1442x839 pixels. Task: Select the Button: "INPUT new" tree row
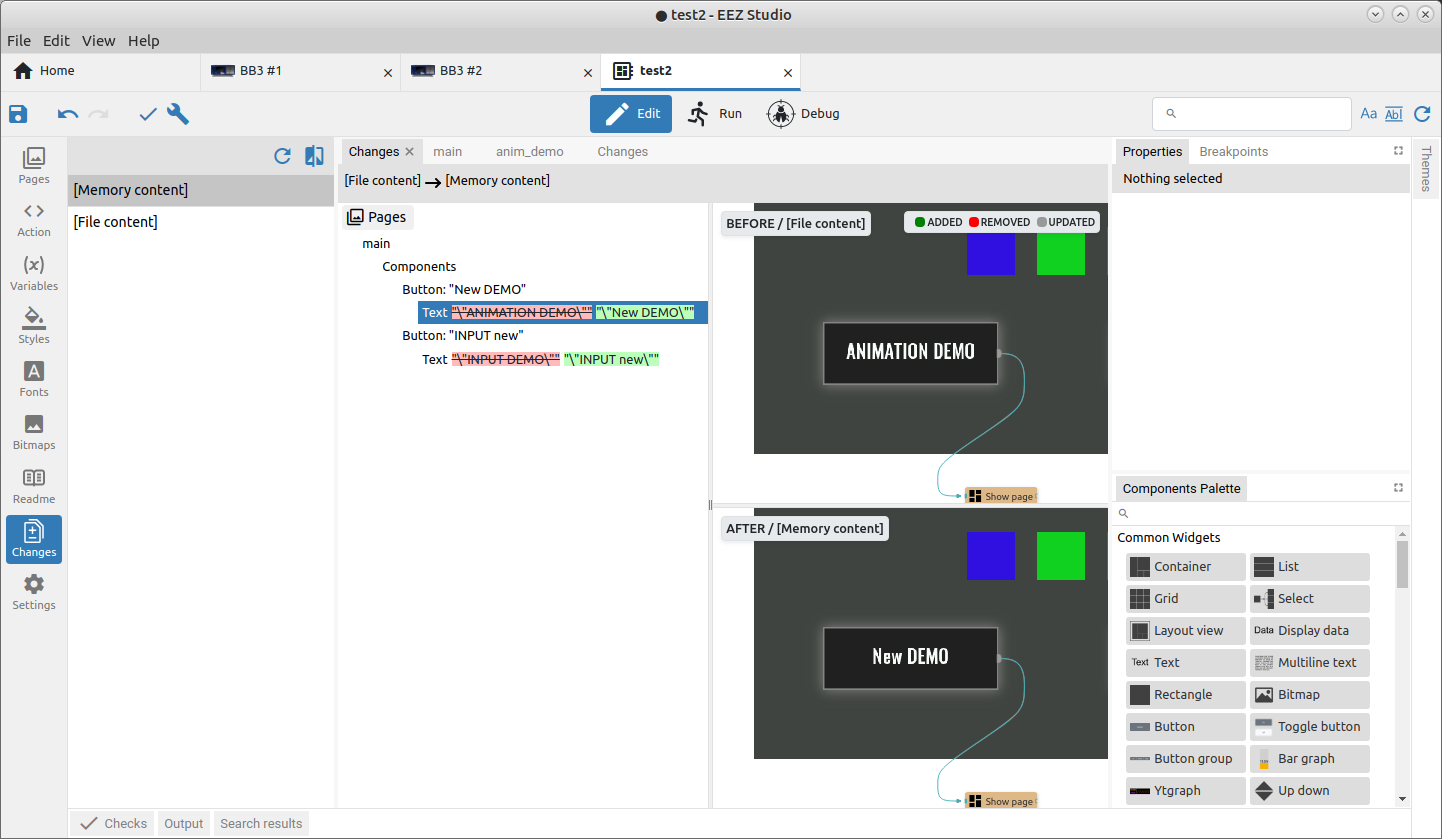pos(463,336)
